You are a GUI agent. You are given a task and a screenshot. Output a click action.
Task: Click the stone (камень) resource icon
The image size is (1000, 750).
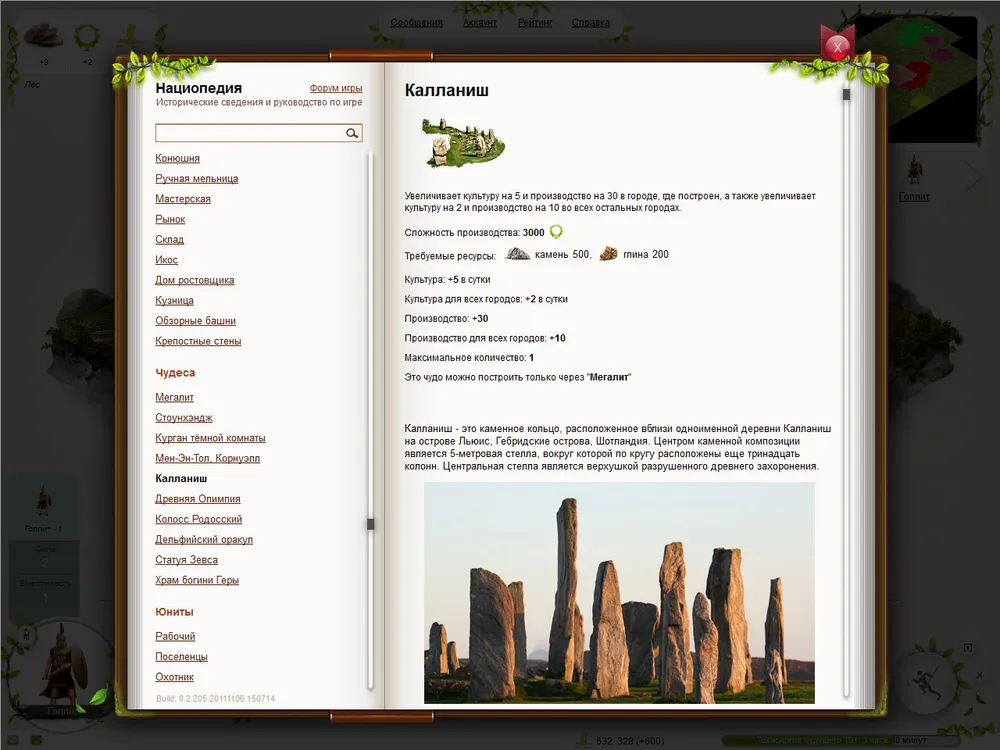tap(517, 254)
